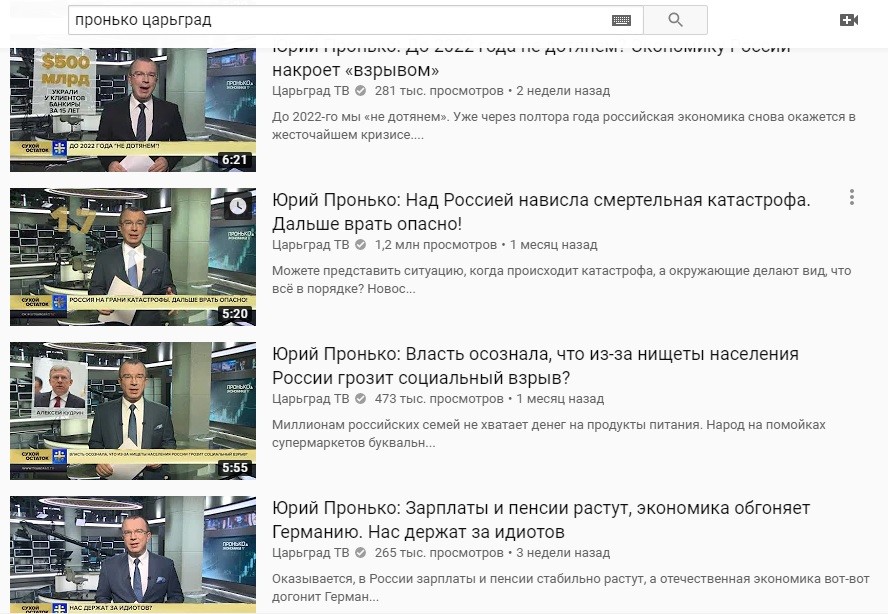The width and height of the screenshot is (888, 614).
Task: Open video titled Зарплаты и пенсии растут
Action: [x=541, y=520]
